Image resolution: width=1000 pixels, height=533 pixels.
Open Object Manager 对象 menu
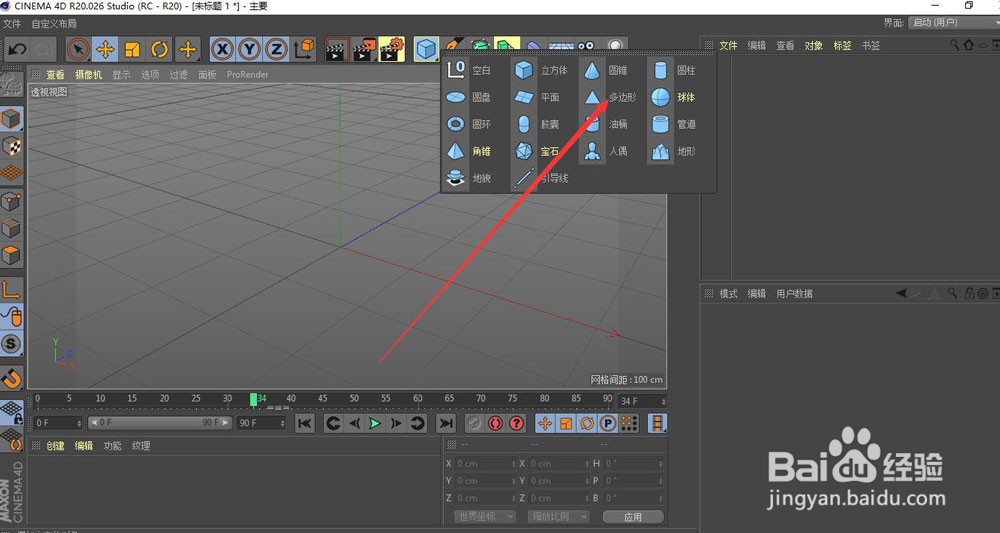(813, 45)
